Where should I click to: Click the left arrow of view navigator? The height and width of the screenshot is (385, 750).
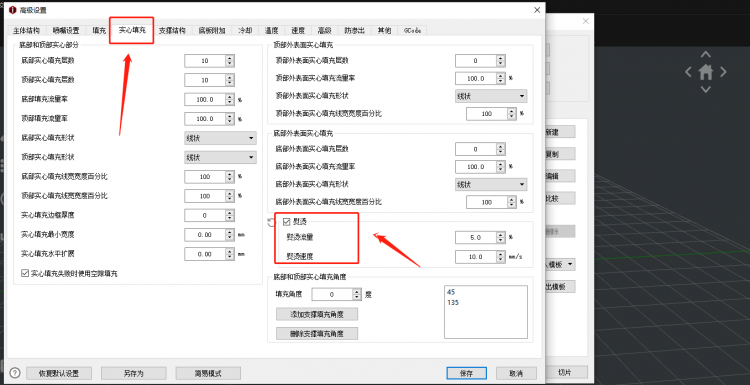(x=688, y=72)
